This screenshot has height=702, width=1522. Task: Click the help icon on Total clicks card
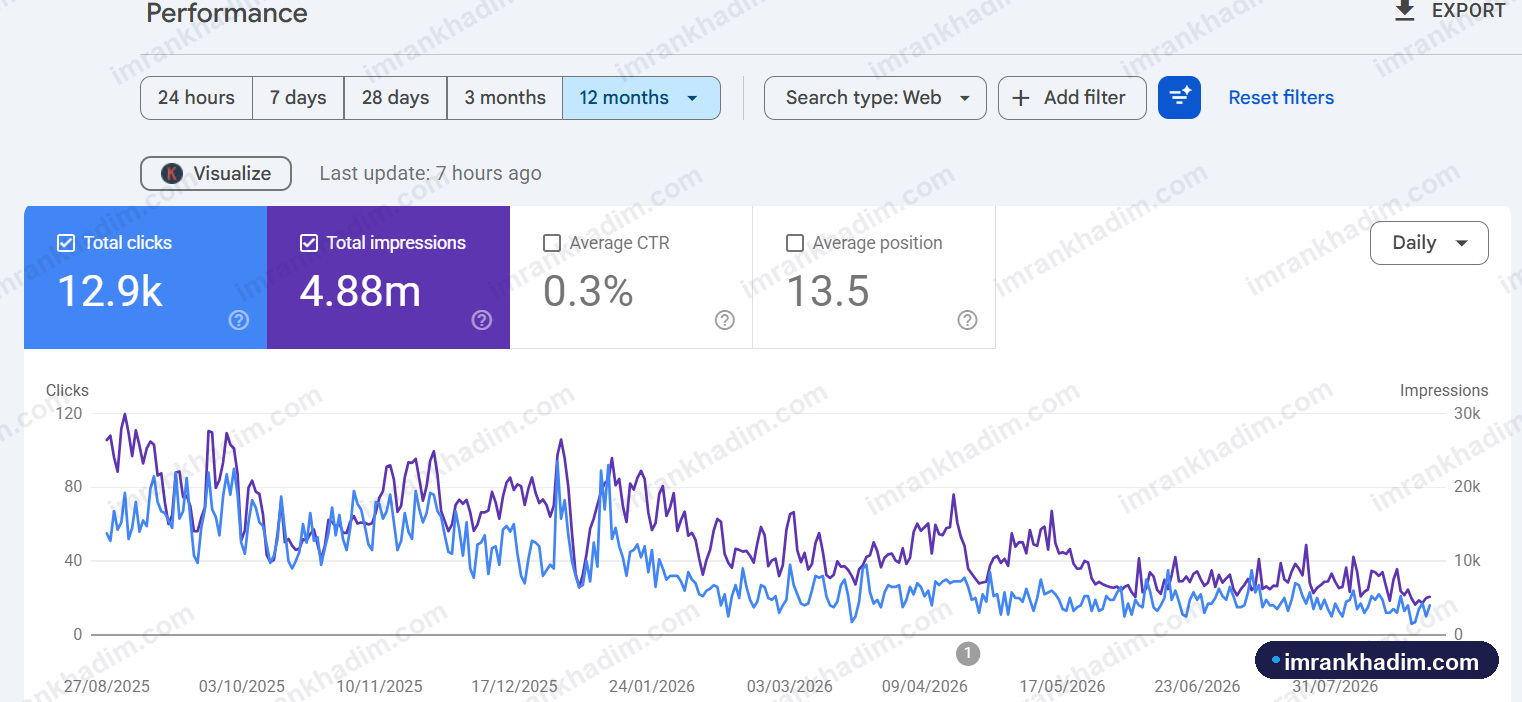tap(238, 320)
